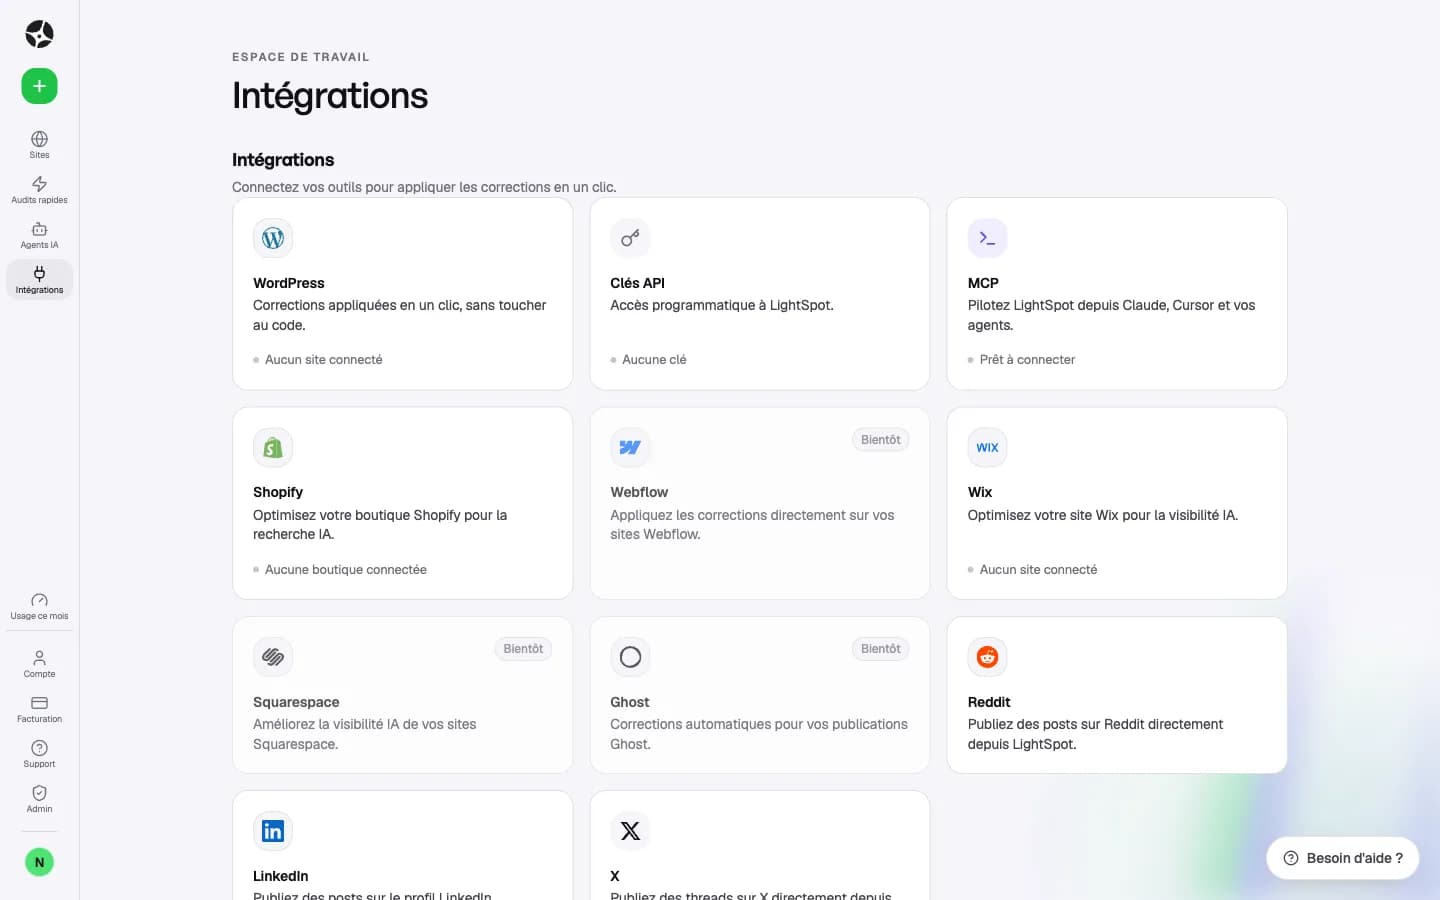Image resolution: width=1440 pixels, height=900 pixels.
Task: Click Wix 'Aucun site connecté' status
Action: 1038,570
